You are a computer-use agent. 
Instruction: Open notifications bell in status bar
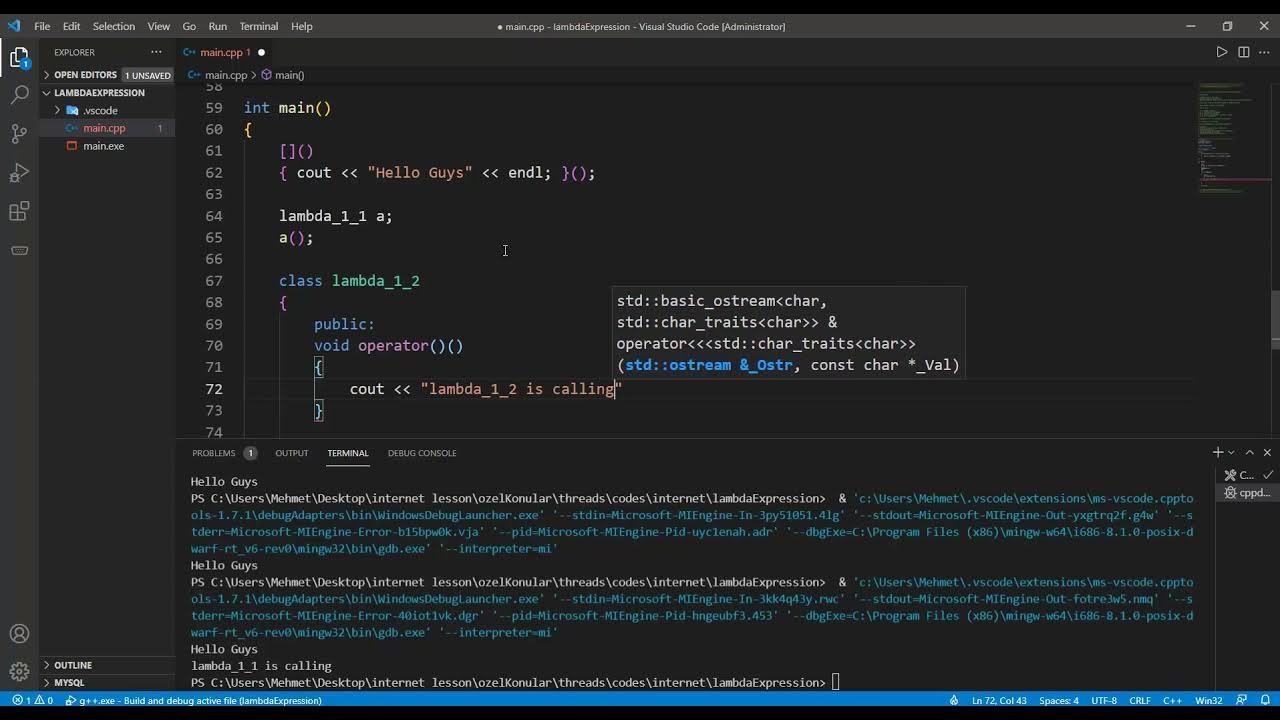click(1265, 701)
